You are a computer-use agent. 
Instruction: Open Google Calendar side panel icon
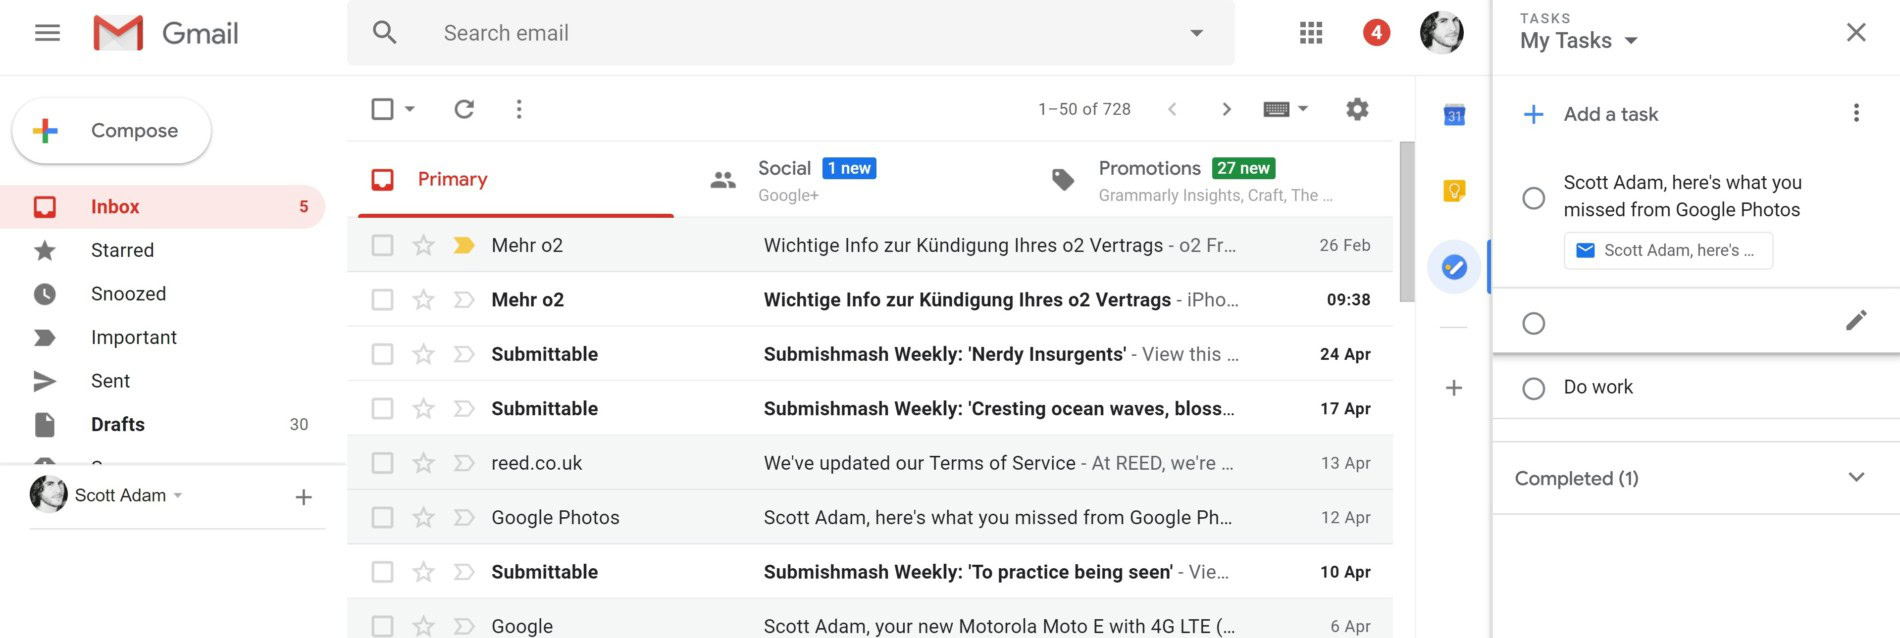pyautogui.click(x=1454, y=115)
